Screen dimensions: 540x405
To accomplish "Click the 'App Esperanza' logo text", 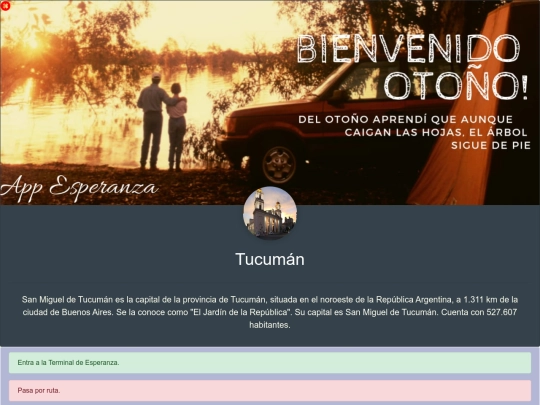I will 79,188.
